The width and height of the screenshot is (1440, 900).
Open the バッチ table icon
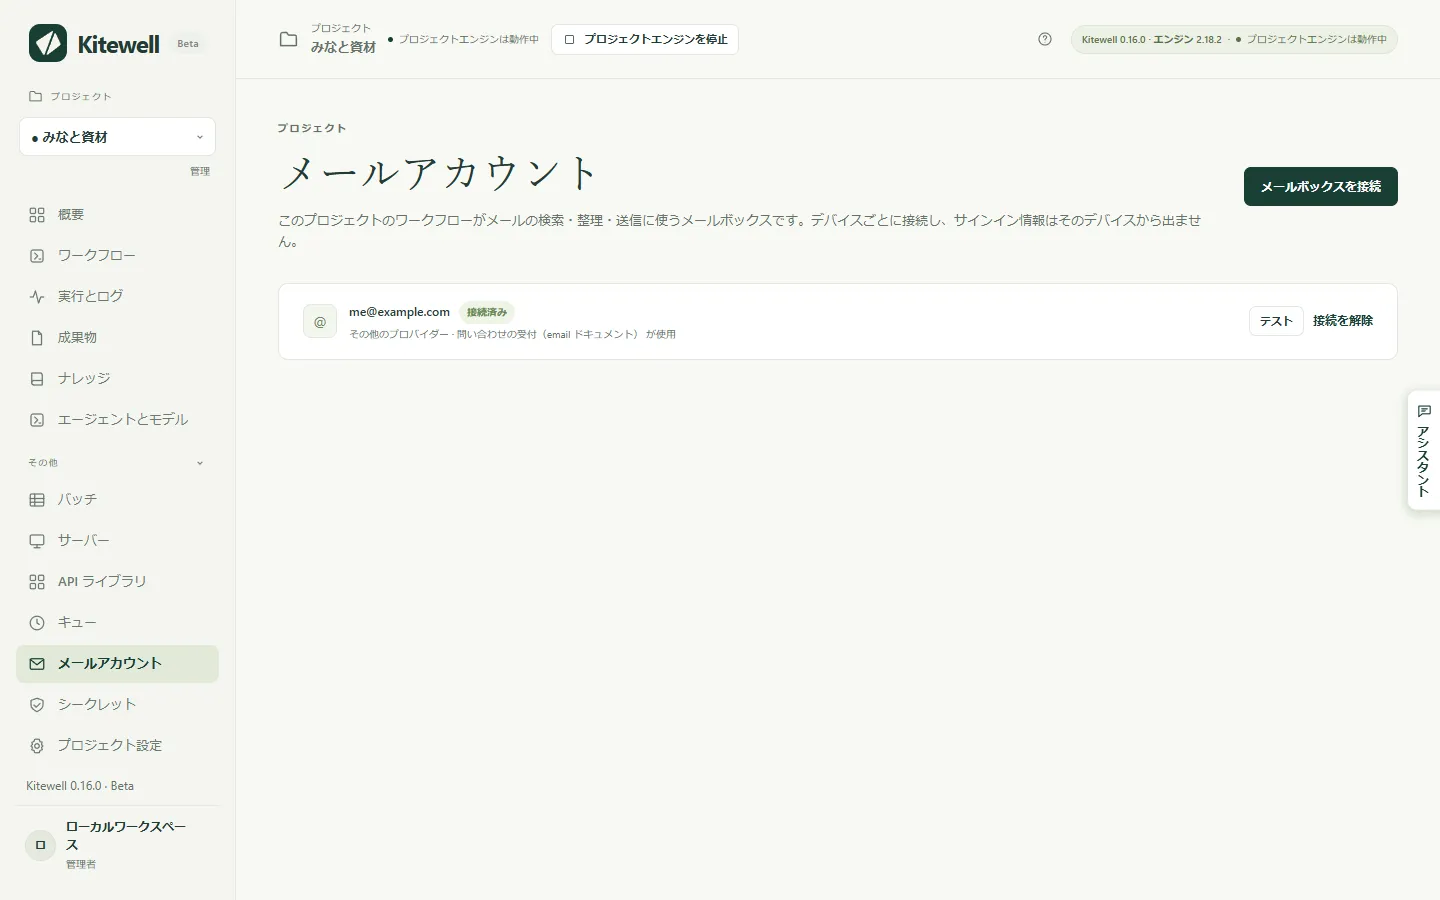(x=37, y=500)
